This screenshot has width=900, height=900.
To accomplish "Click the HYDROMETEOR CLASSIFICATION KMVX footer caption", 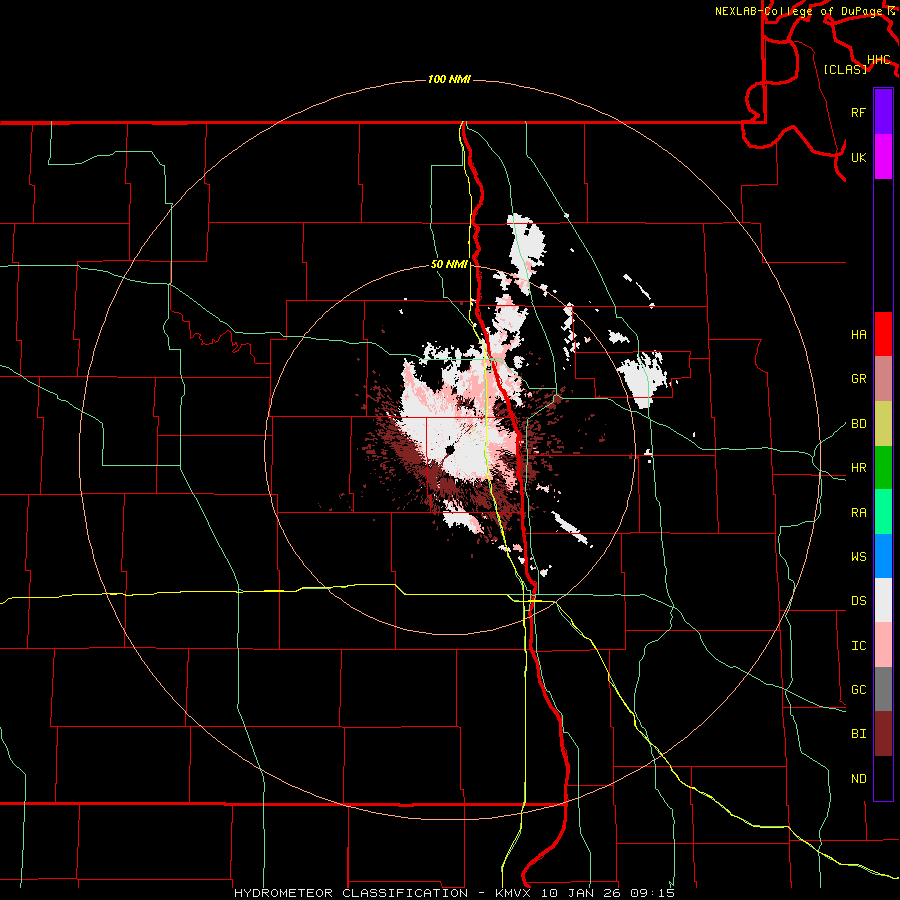I will click(x=454, y=893).
